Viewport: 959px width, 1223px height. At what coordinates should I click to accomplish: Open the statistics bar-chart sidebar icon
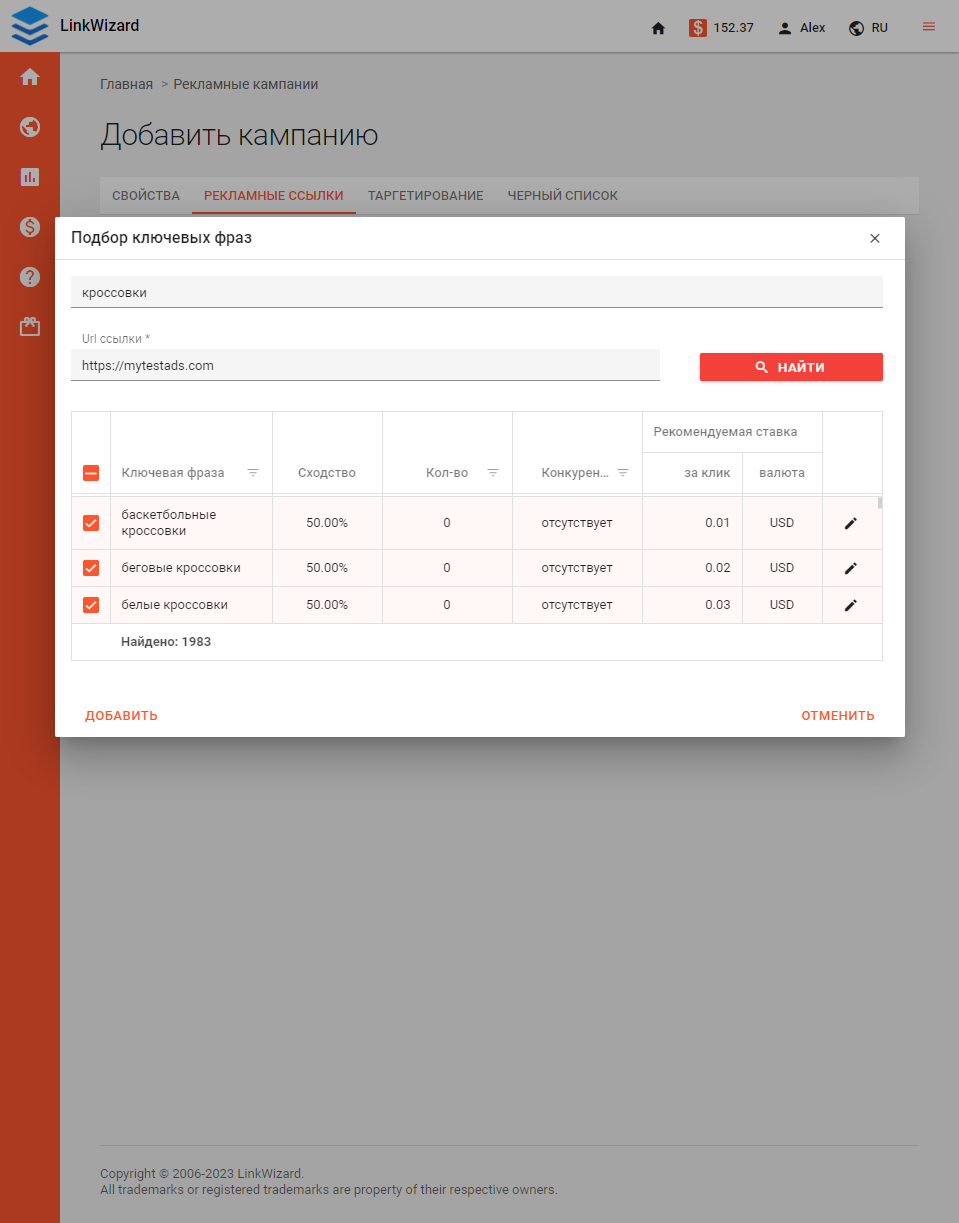point(29,177)
